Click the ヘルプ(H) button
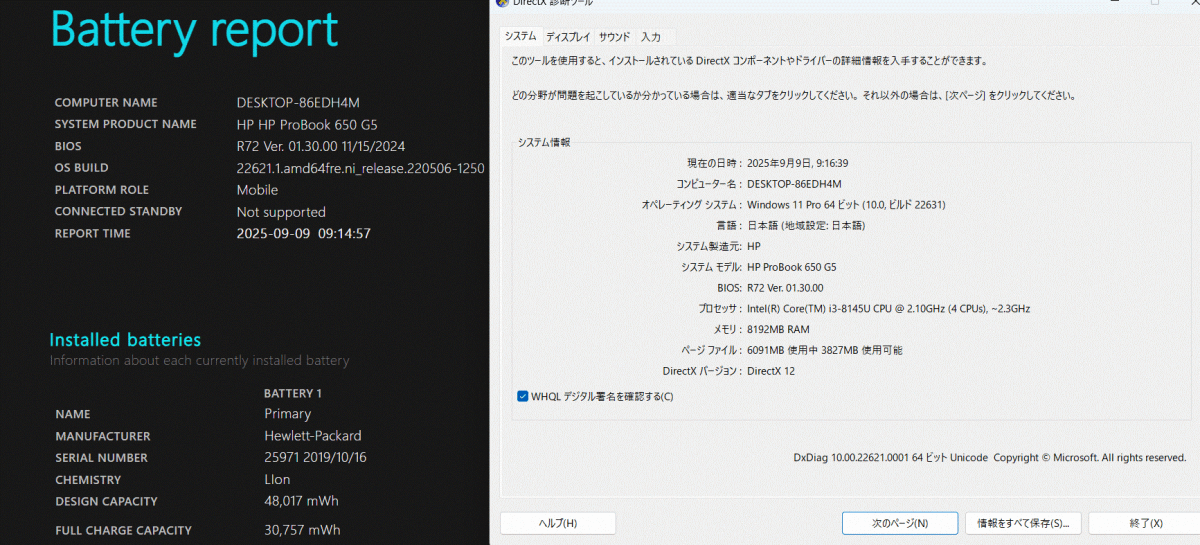Viewport: 1200px width, 545px height. (558, 523)
